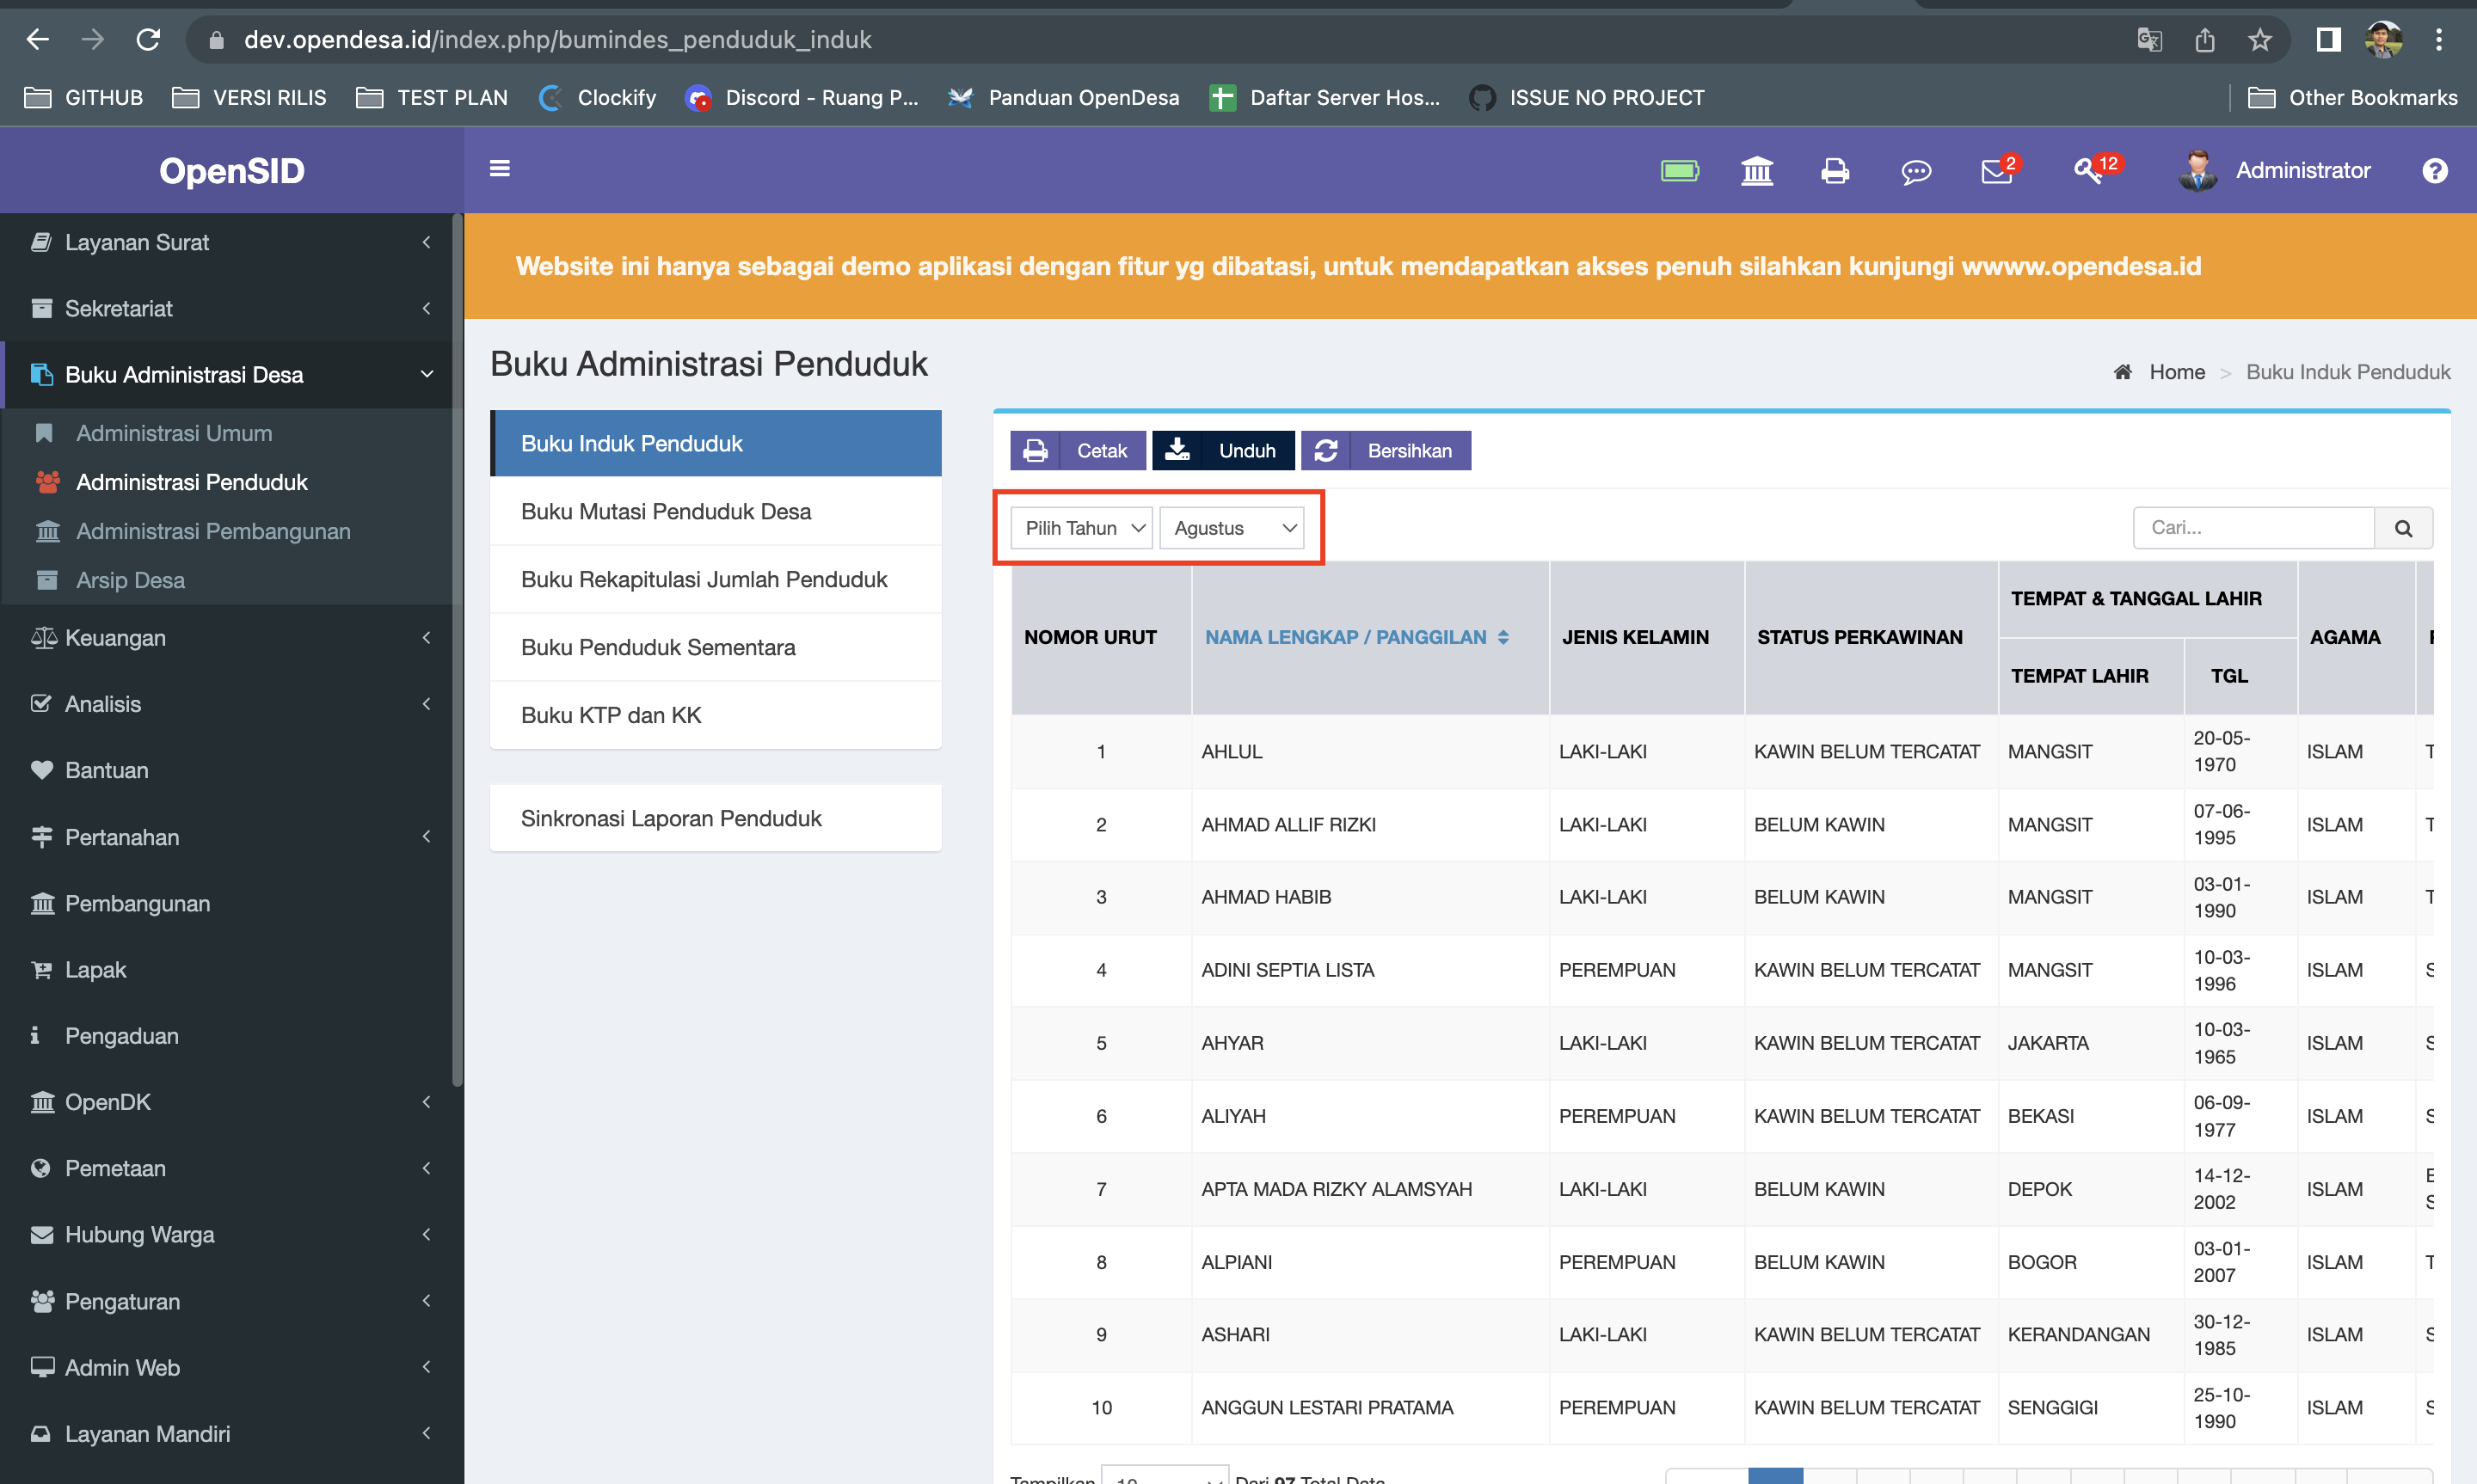Screen dimensions: 2477x1484
Task: Open the mail inbox with 2 notifications
Action: tap(1999, 170)
